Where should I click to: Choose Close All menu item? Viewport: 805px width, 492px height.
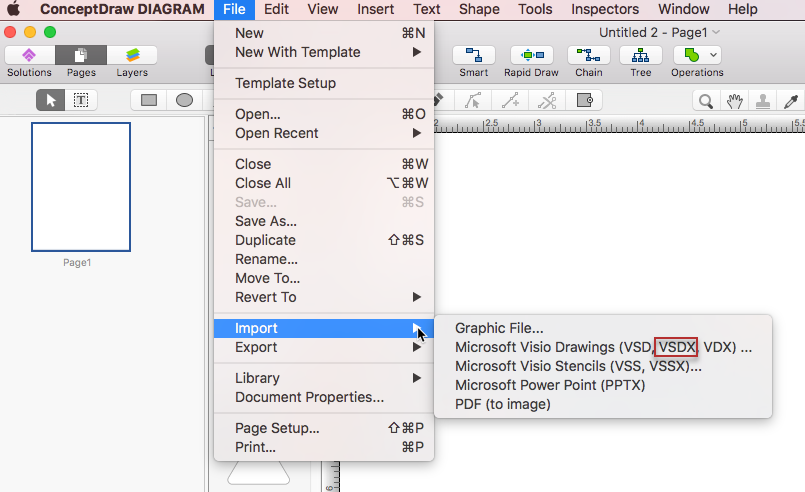[324, 183]
